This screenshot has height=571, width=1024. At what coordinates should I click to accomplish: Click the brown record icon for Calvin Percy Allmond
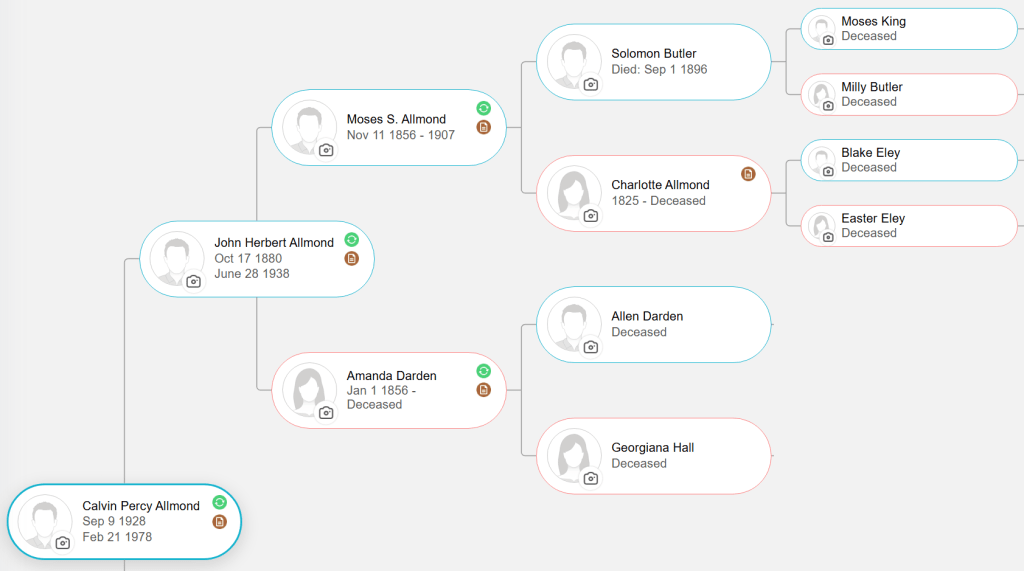pos(220,522)
